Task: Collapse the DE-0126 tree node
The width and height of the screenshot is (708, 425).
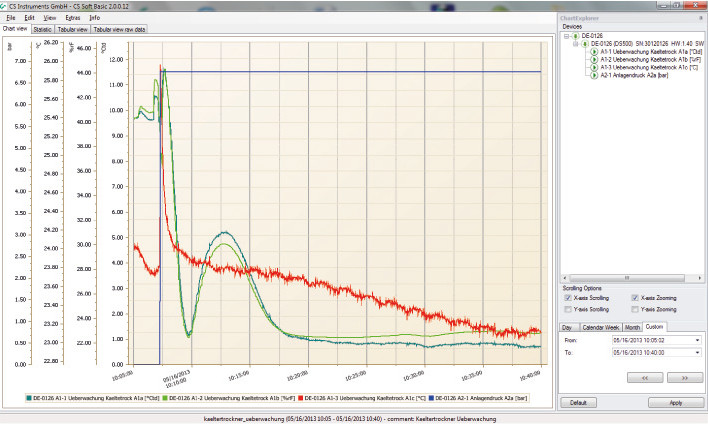Action: pyautogui.click(x=567, y=36)
